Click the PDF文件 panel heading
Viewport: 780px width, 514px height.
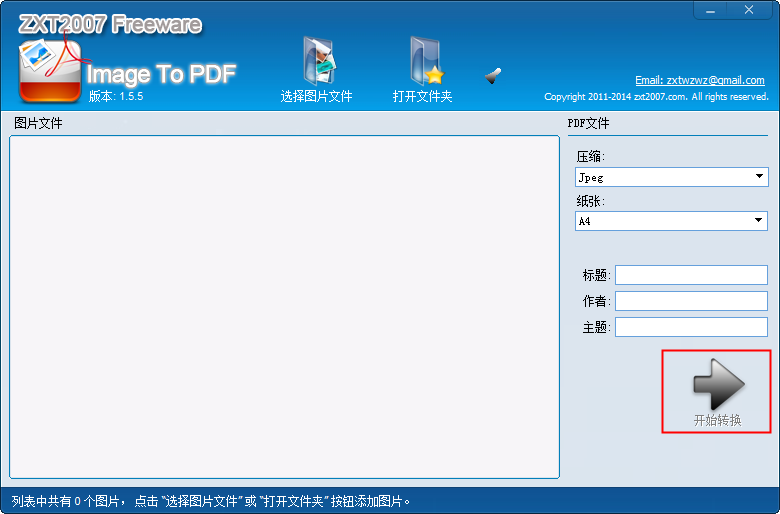pyautogui.click(x=588, y=123)
